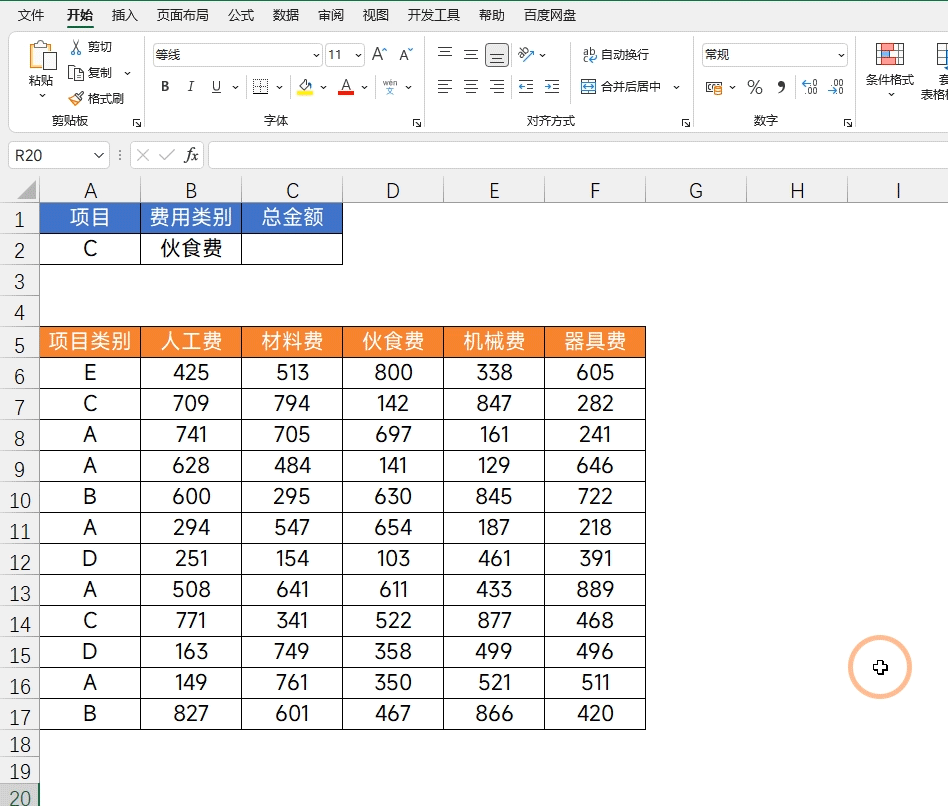Switch to 公式 Formulas tab
The width and height of the screenshot is (948, 806).
tap(241, 15)
